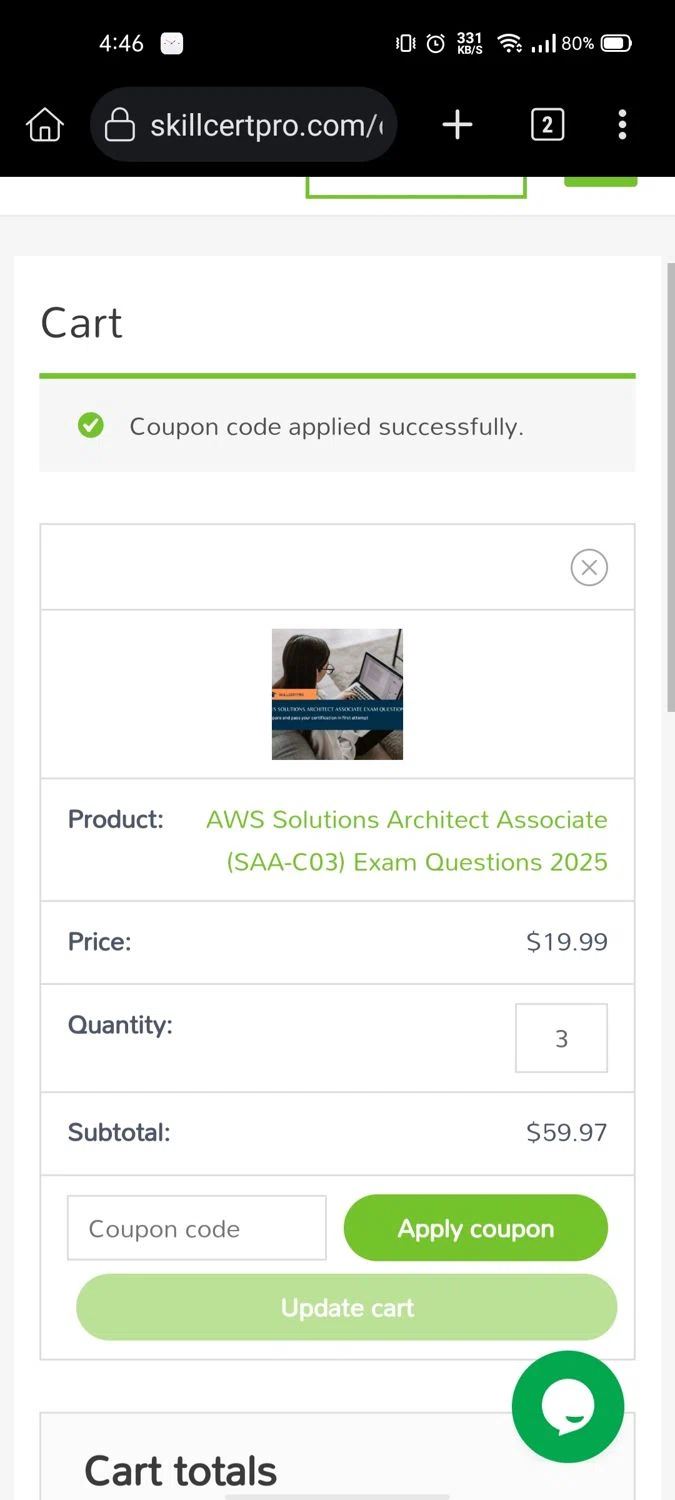Image resolution: width=675 pixels, height=1500 pixels.
Task: Open the browser three-dot overflow menu
Action: (x=622, y=125)
